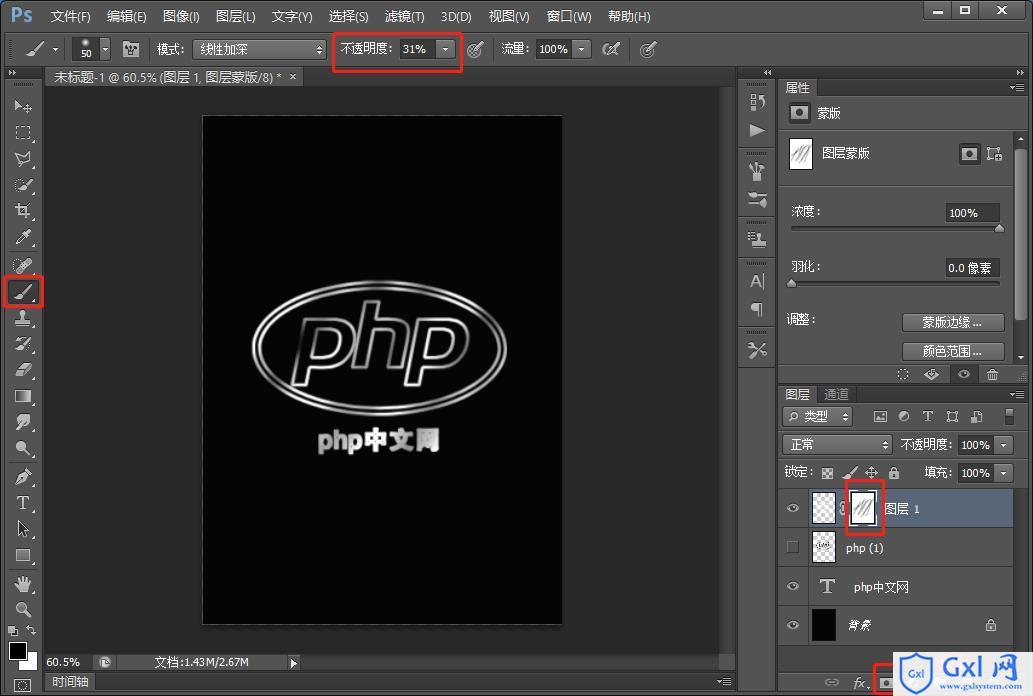Open the layer fill 填充 dropdown arrow
This screenshot has height=696, width=1033.
tap(1003, 473)
